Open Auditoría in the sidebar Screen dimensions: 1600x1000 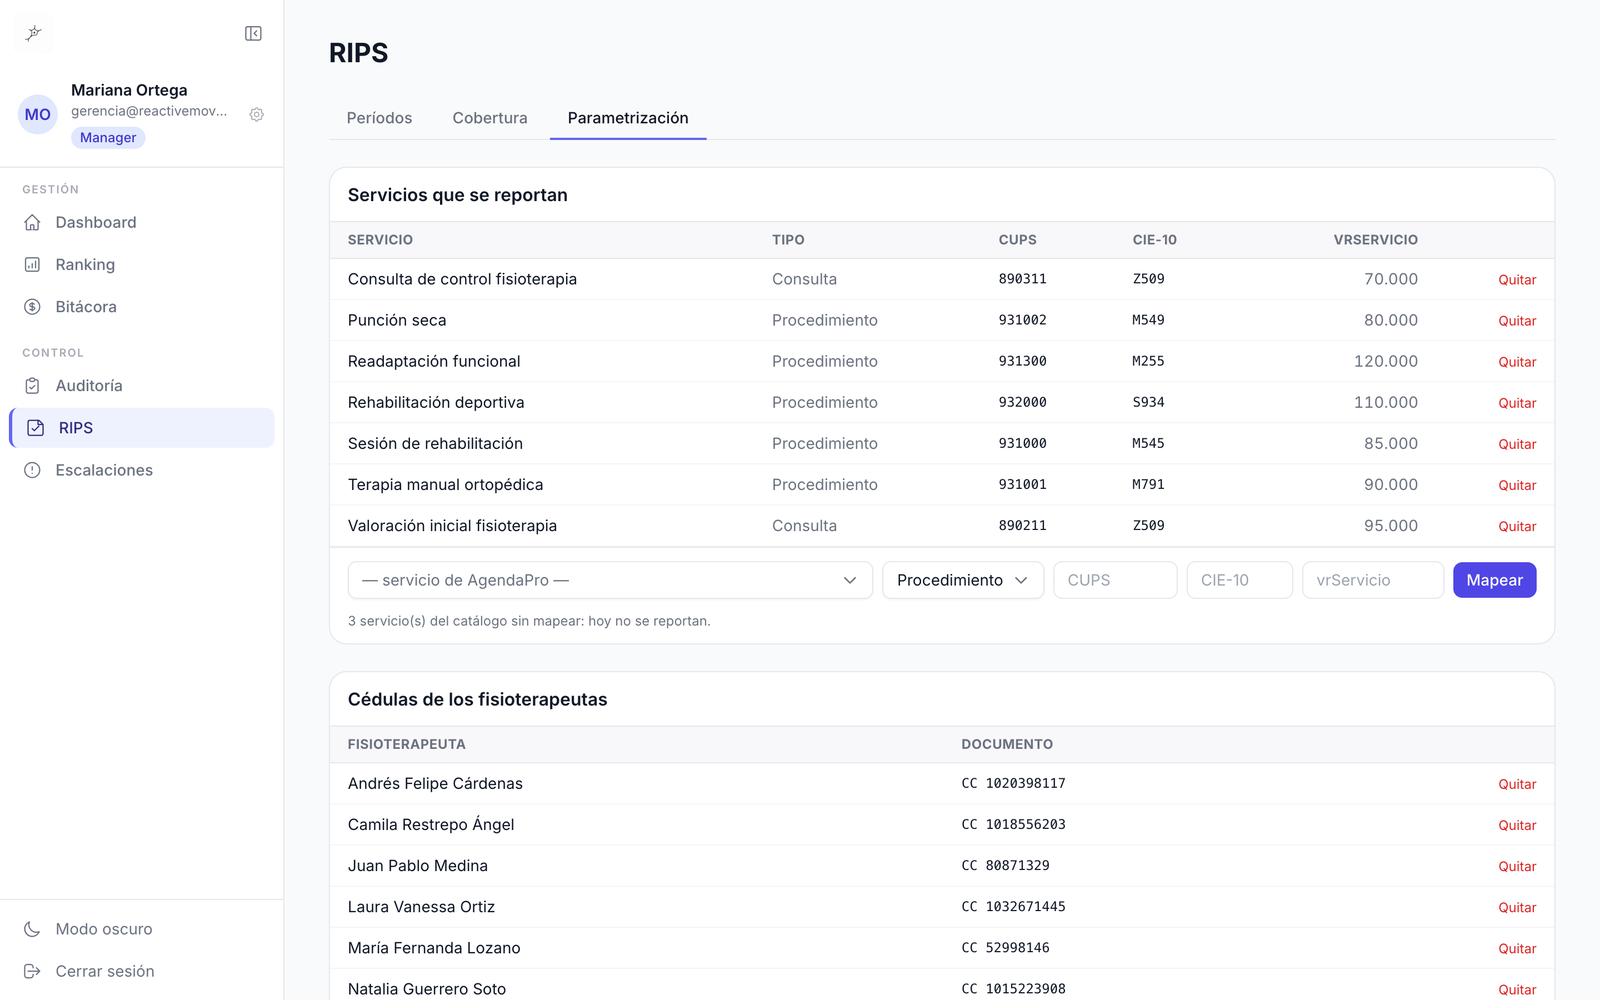(142, 386)
